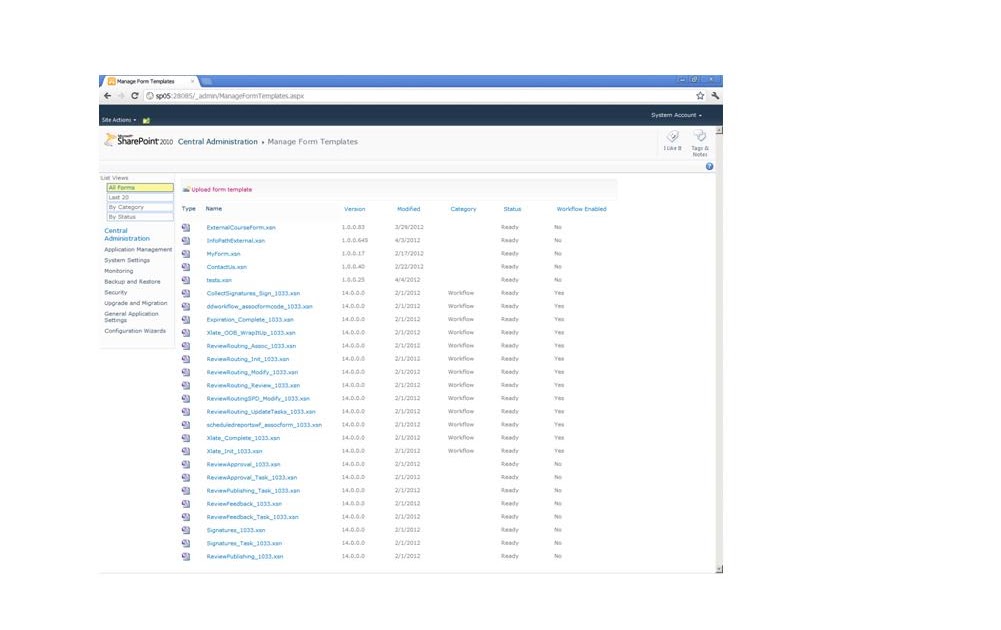The height and width of the screenshot is (630, 1001).
Task: Sort list by Version column header
Action: (354, 209)
